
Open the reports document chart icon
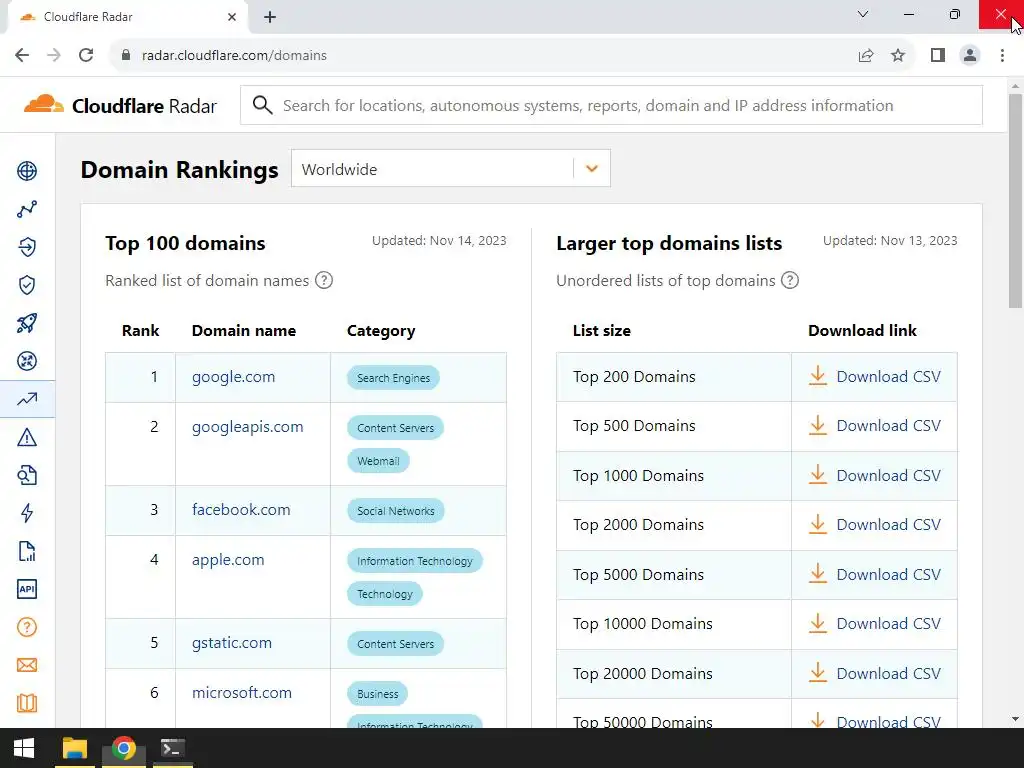[27, 551]
